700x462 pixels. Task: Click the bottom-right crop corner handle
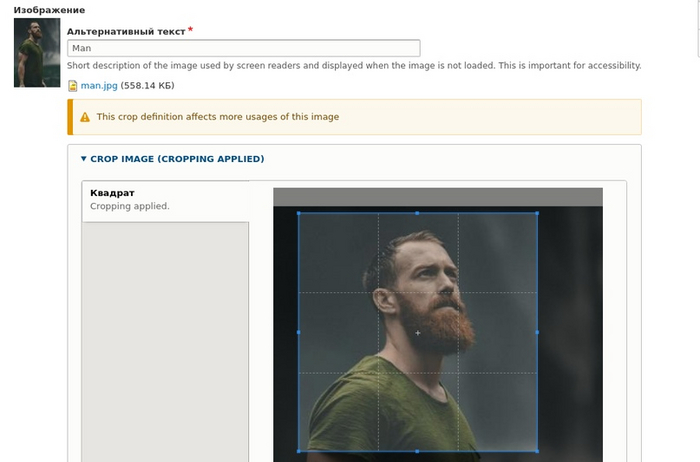(x=537, y=451)
